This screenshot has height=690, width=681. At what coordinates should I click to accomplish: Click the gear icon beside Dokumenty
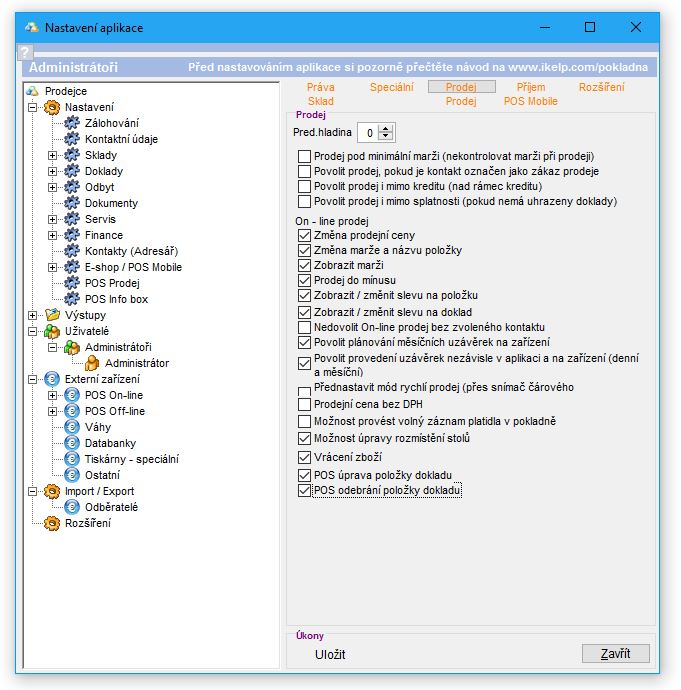coord(72,203)
